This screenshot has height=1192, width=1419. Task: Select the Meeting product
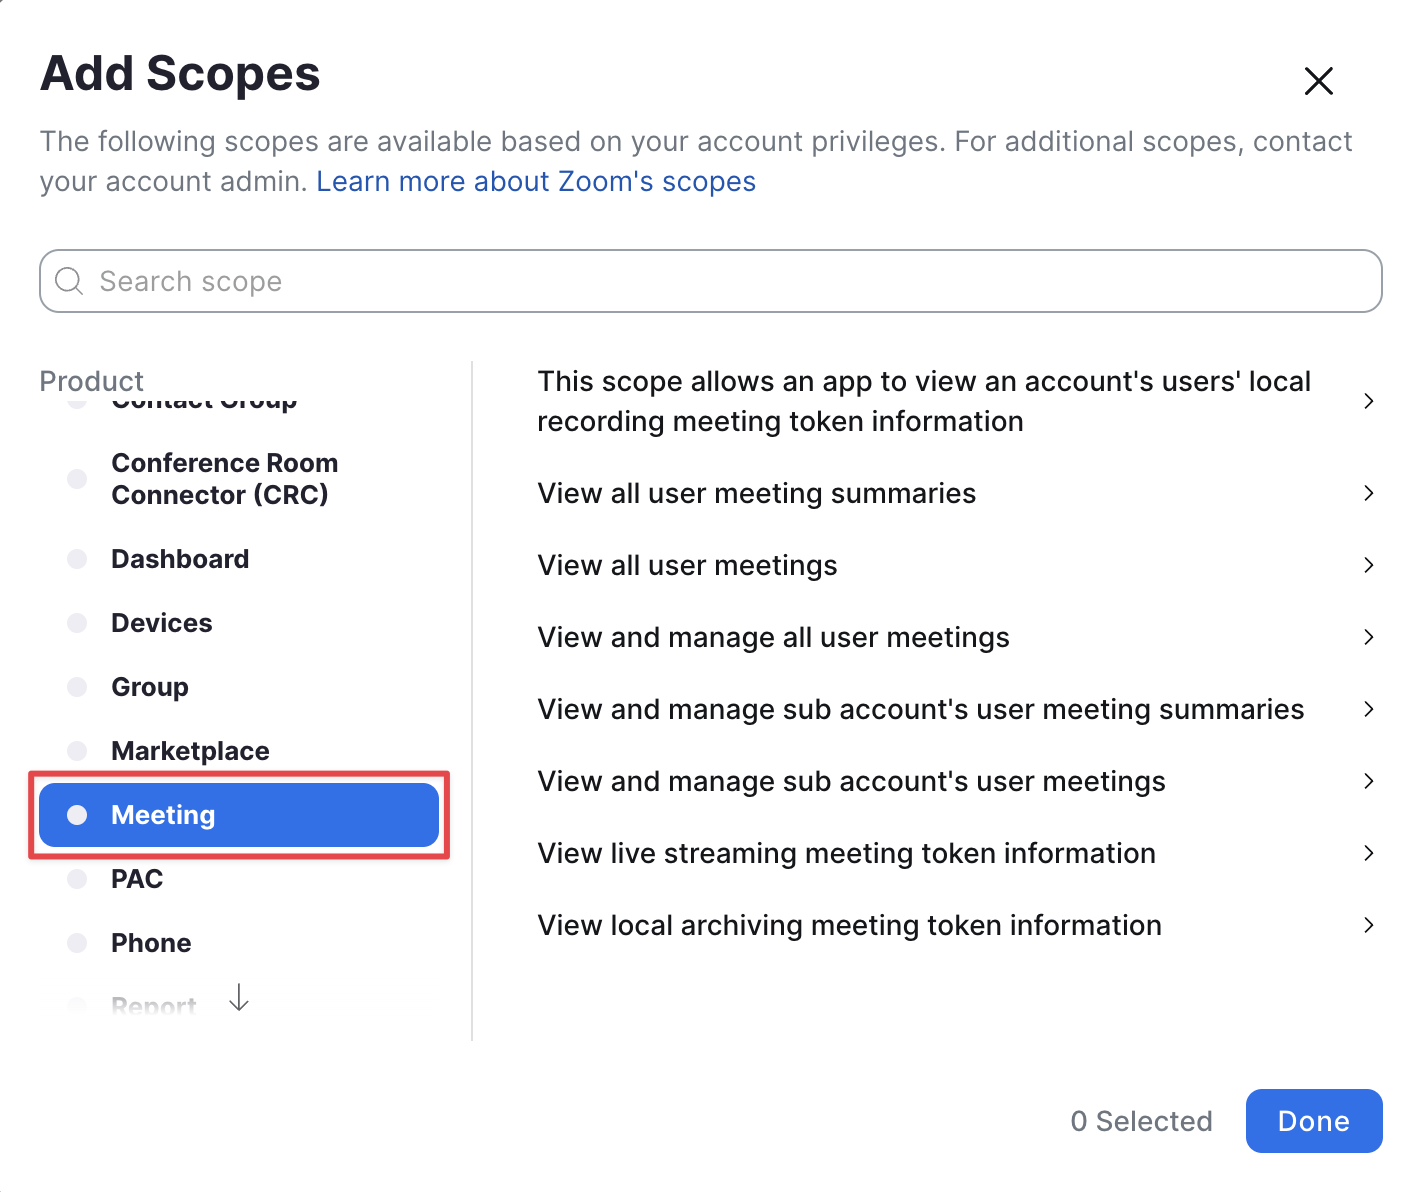[239, 815]
